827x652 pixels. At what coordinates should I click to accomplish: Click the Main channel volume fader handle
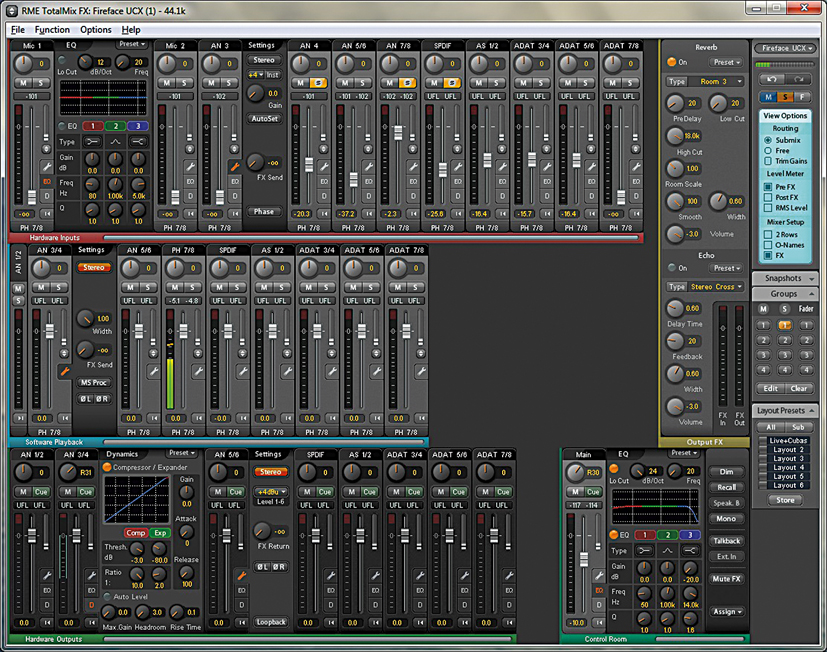[584, 559]
